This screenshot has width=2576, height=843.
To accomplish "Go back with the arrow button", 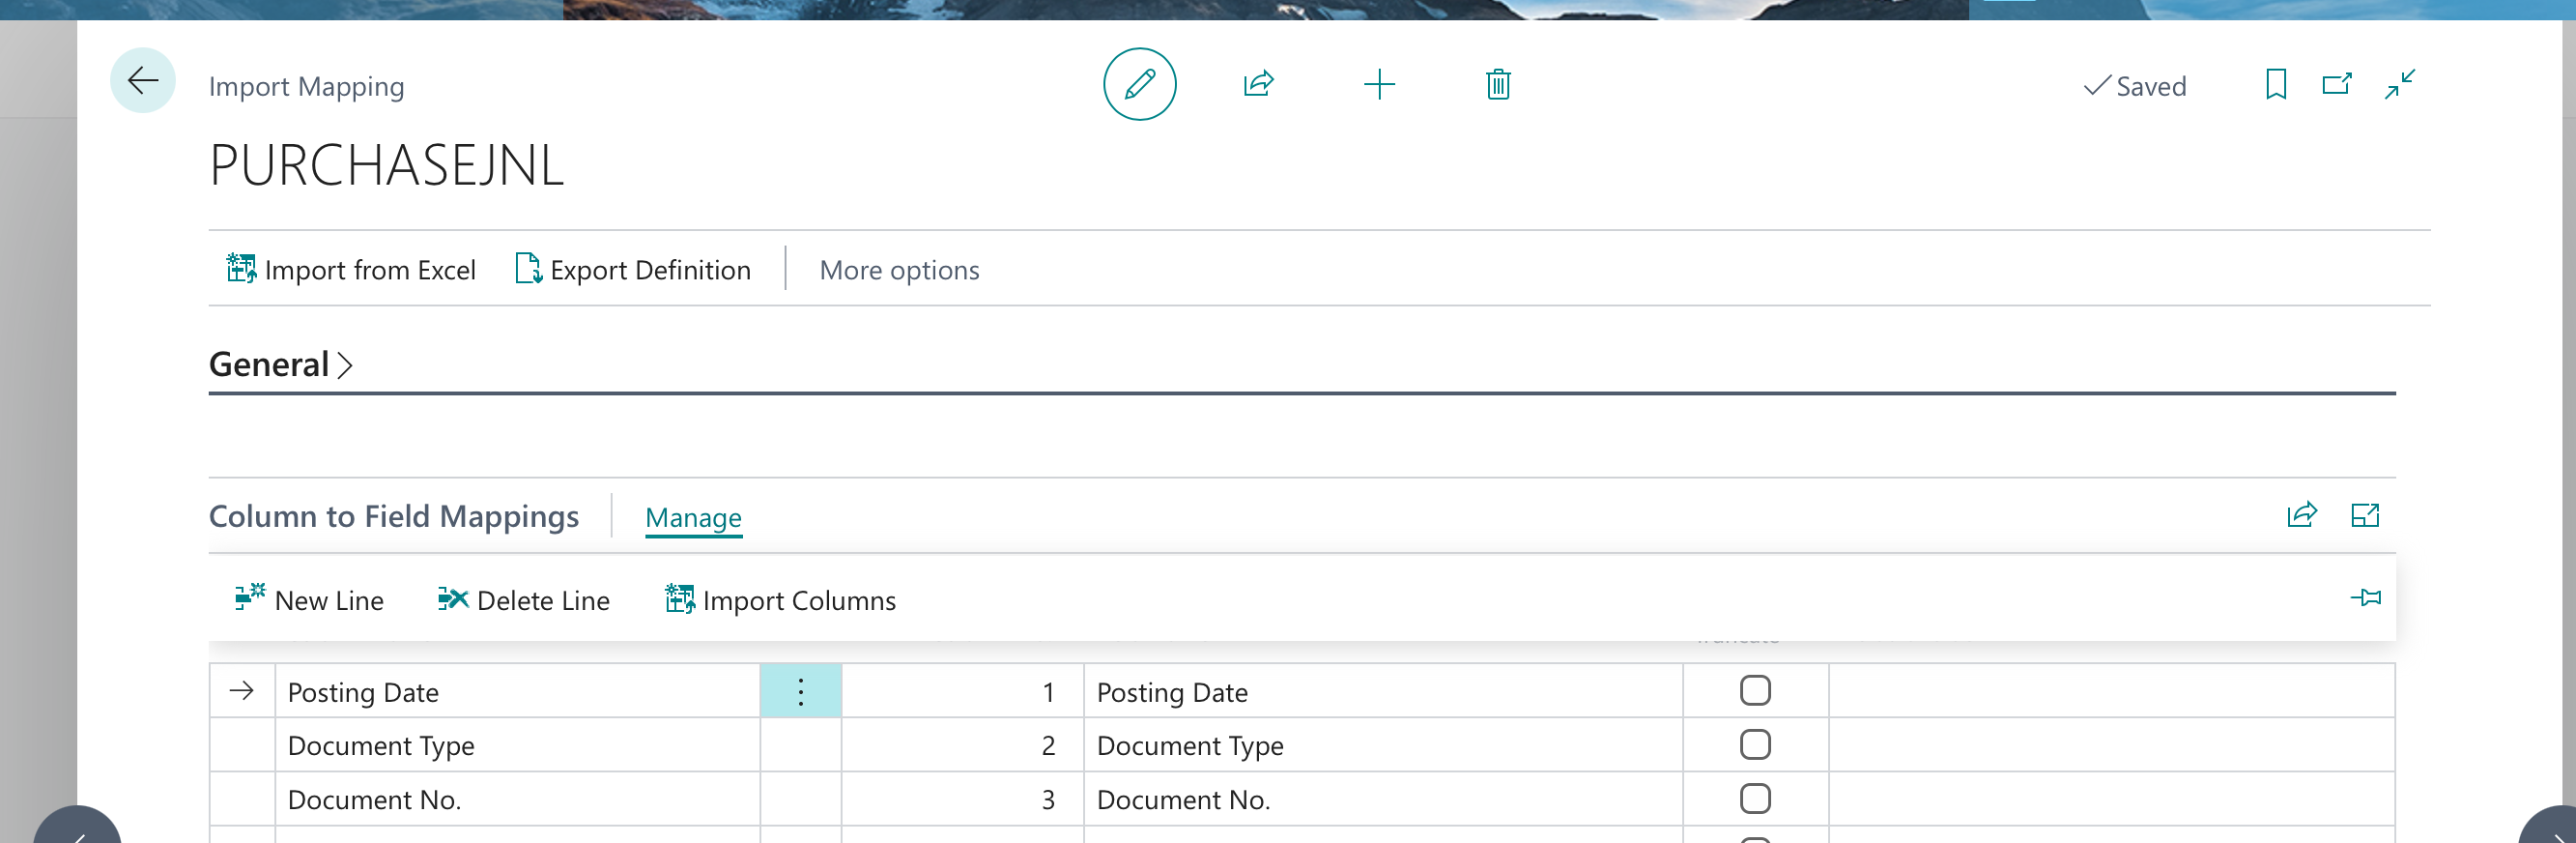I will (143, 81).
